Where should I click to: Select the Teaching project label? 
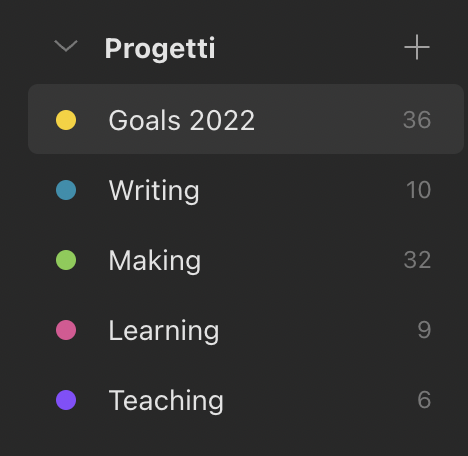[x=166, y=400]
